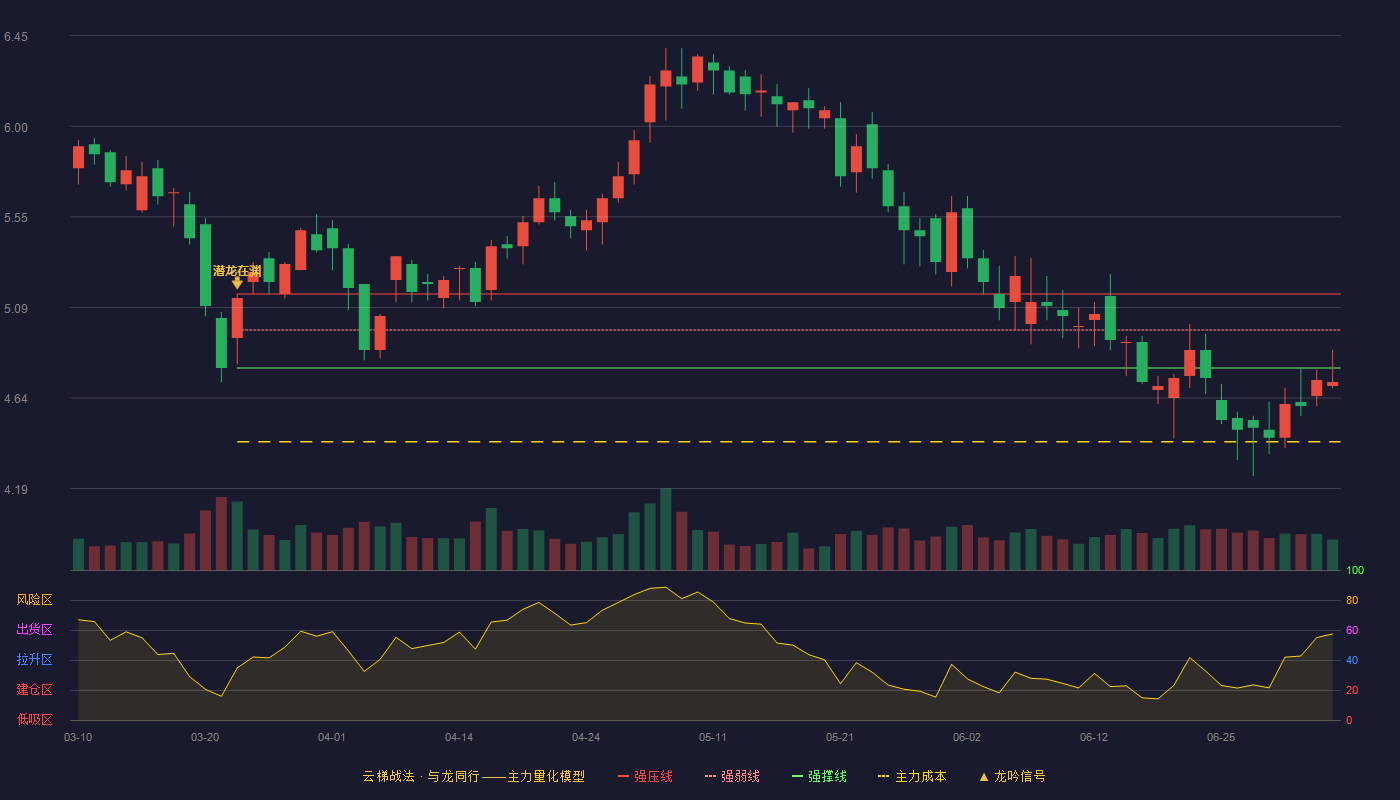Screen dimensions: 1400x800
Task: Click the 06-25 date label
Action: point(1221,737)
